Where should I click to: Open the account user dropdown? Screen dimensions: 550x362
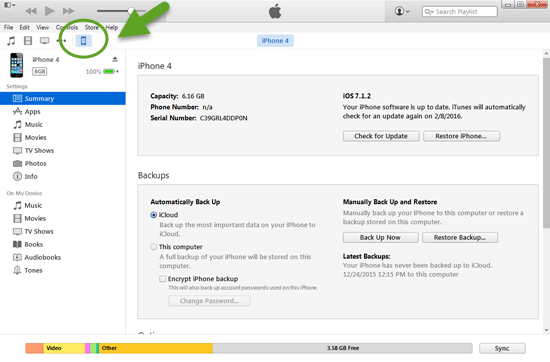click(x=402, y=11)
